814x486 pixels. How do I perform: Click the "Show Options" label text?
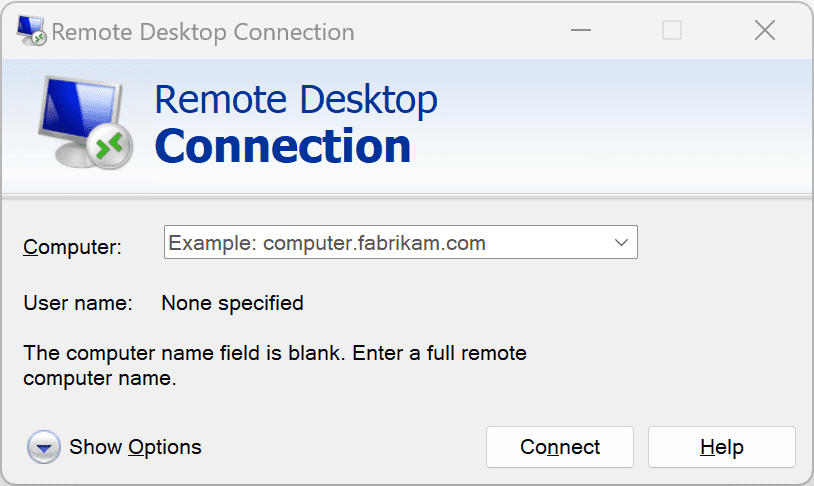135,447
